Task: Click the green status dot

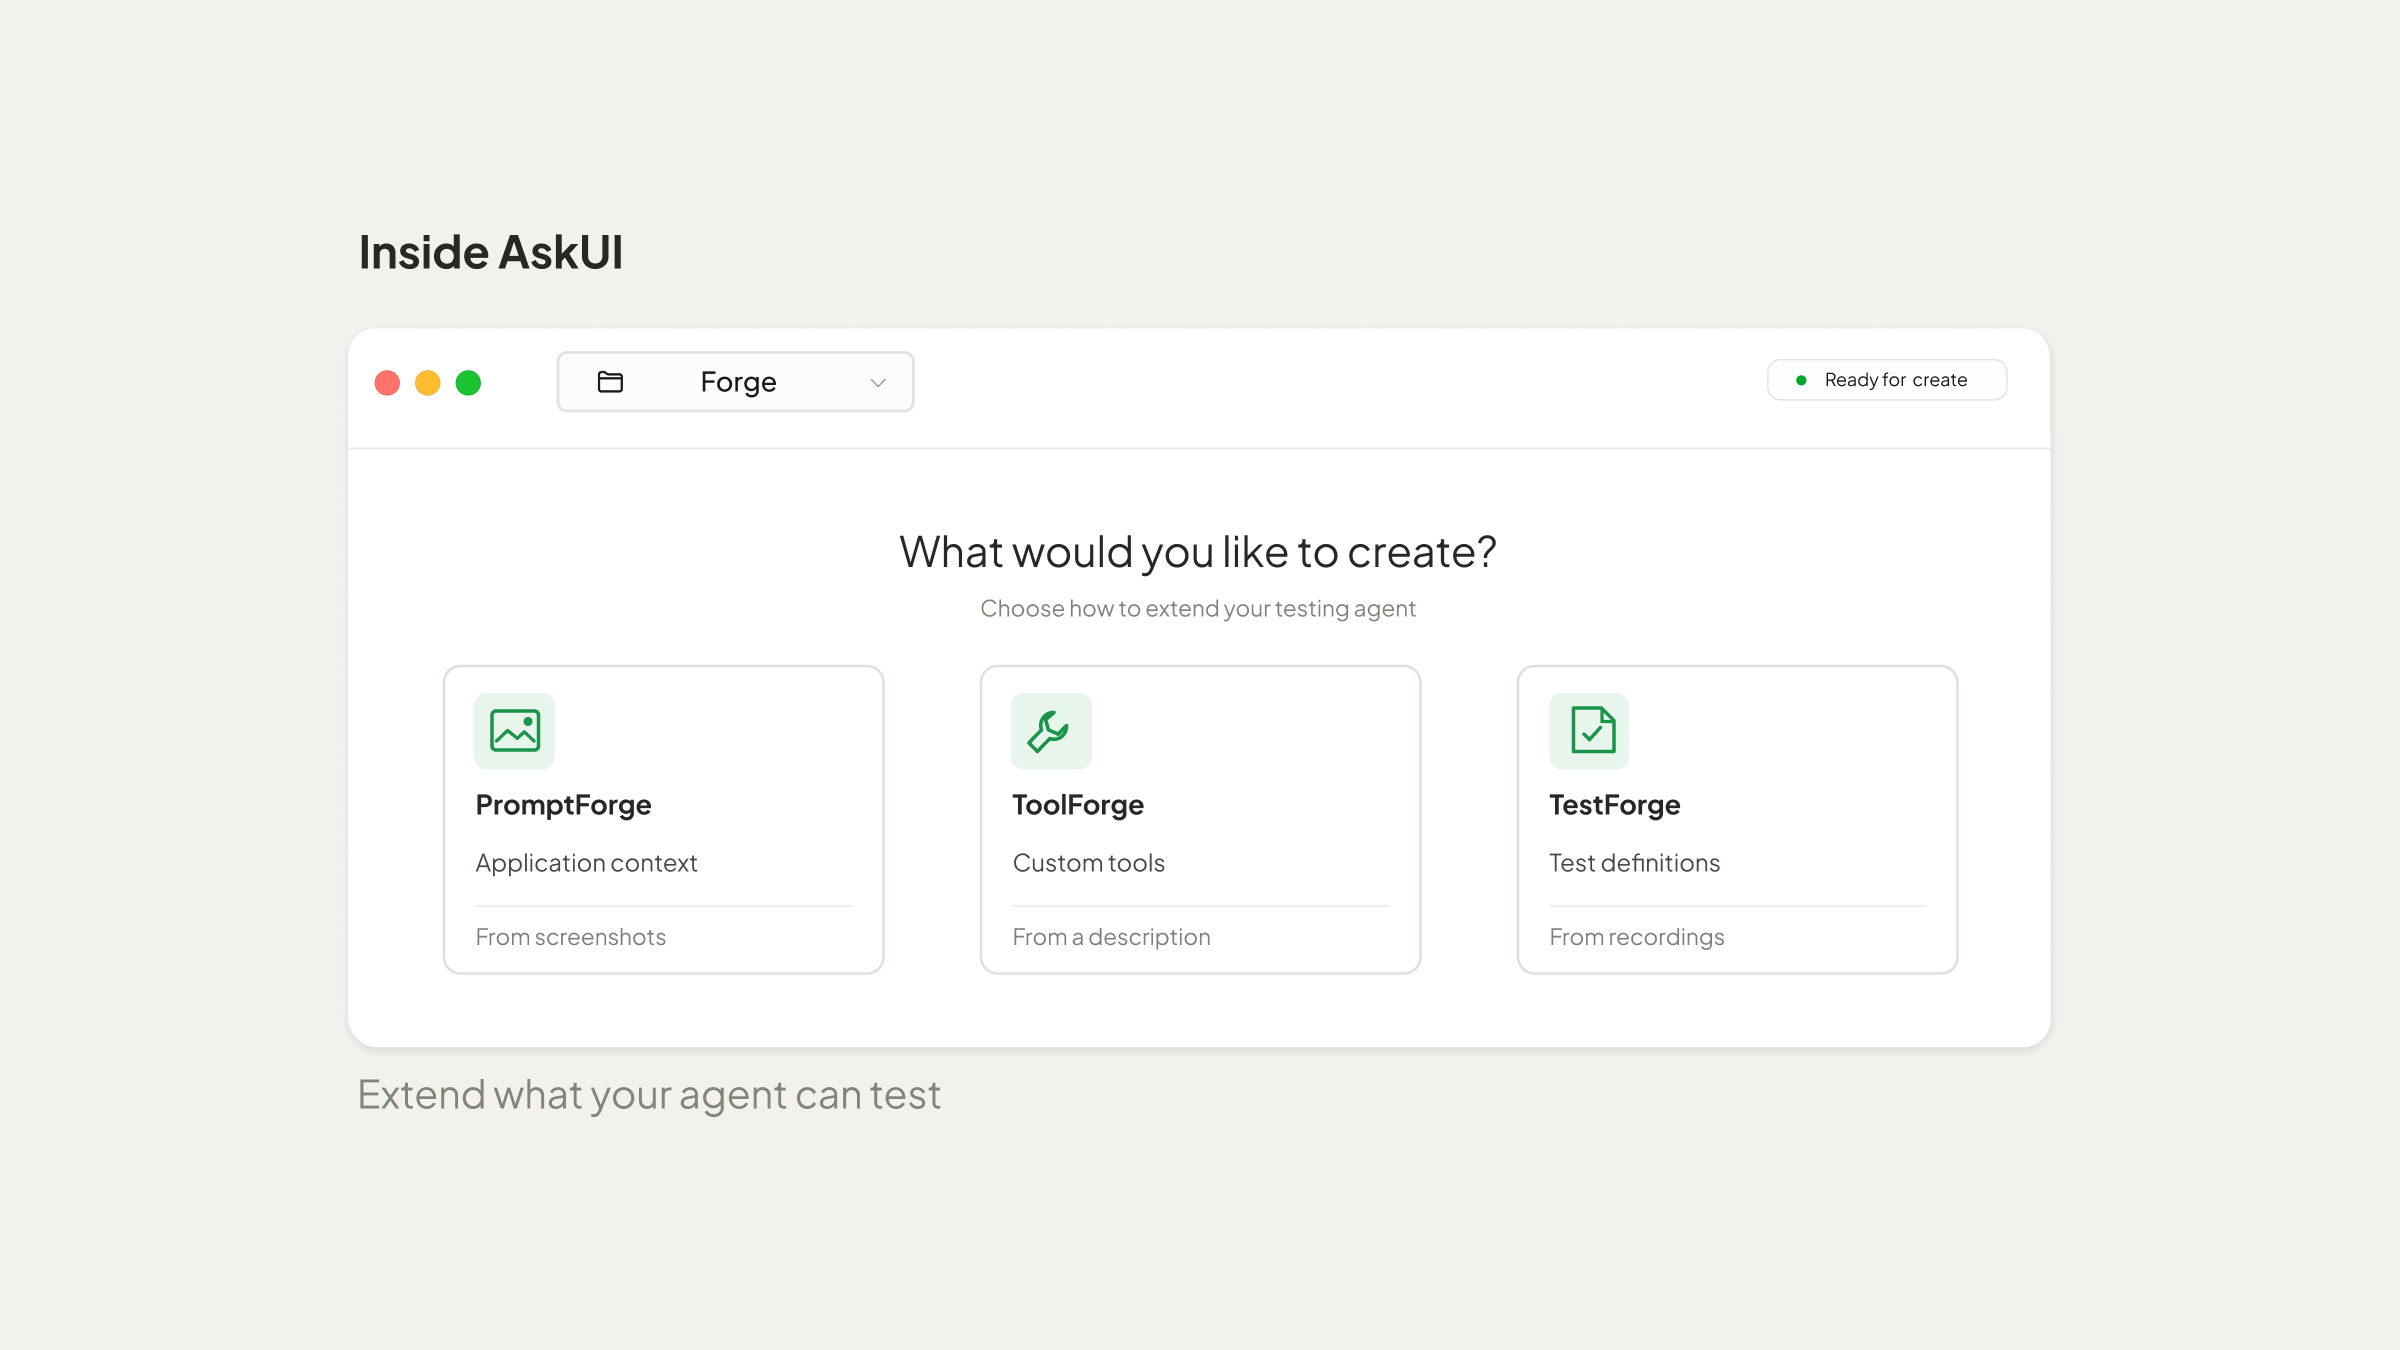Action: [x=1801, y=380]
